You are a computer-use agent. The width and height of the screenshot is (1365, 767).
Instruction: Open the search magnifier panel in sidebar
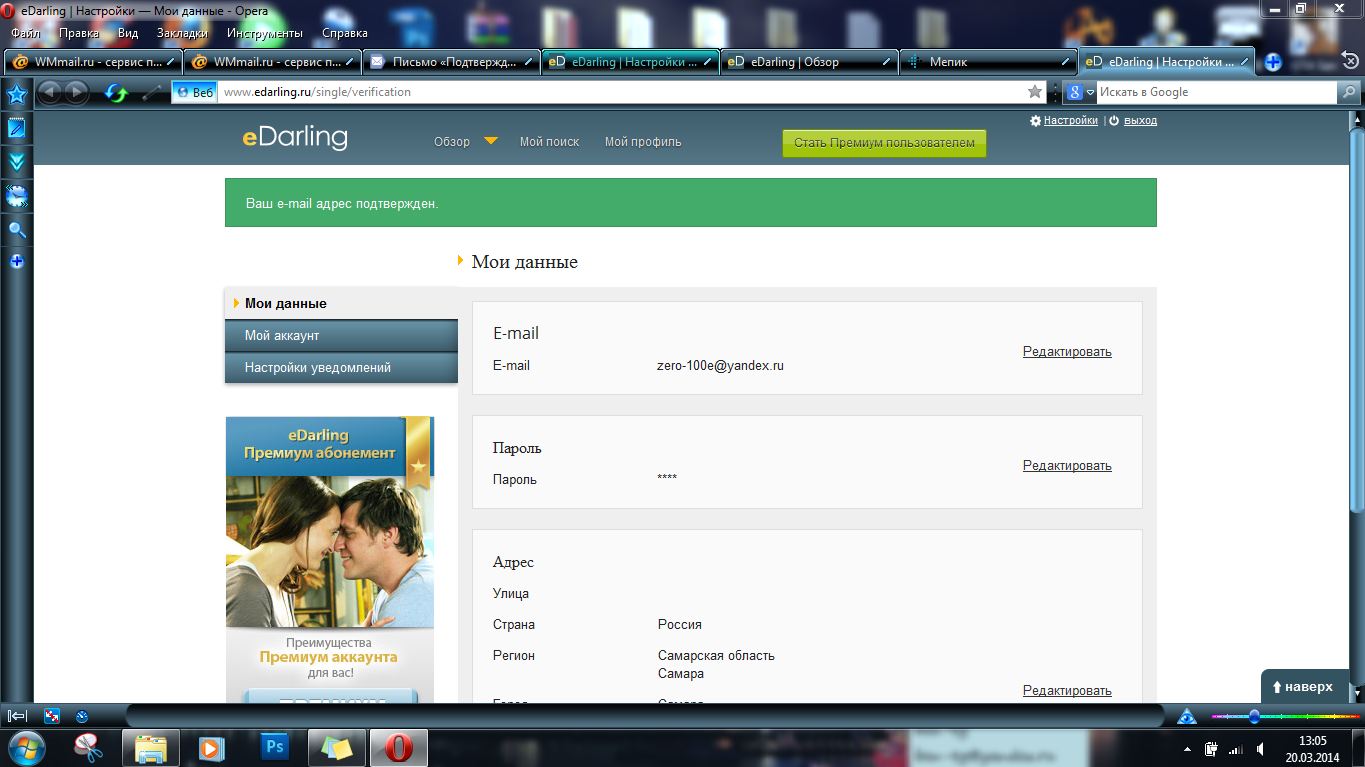[16, 230]
